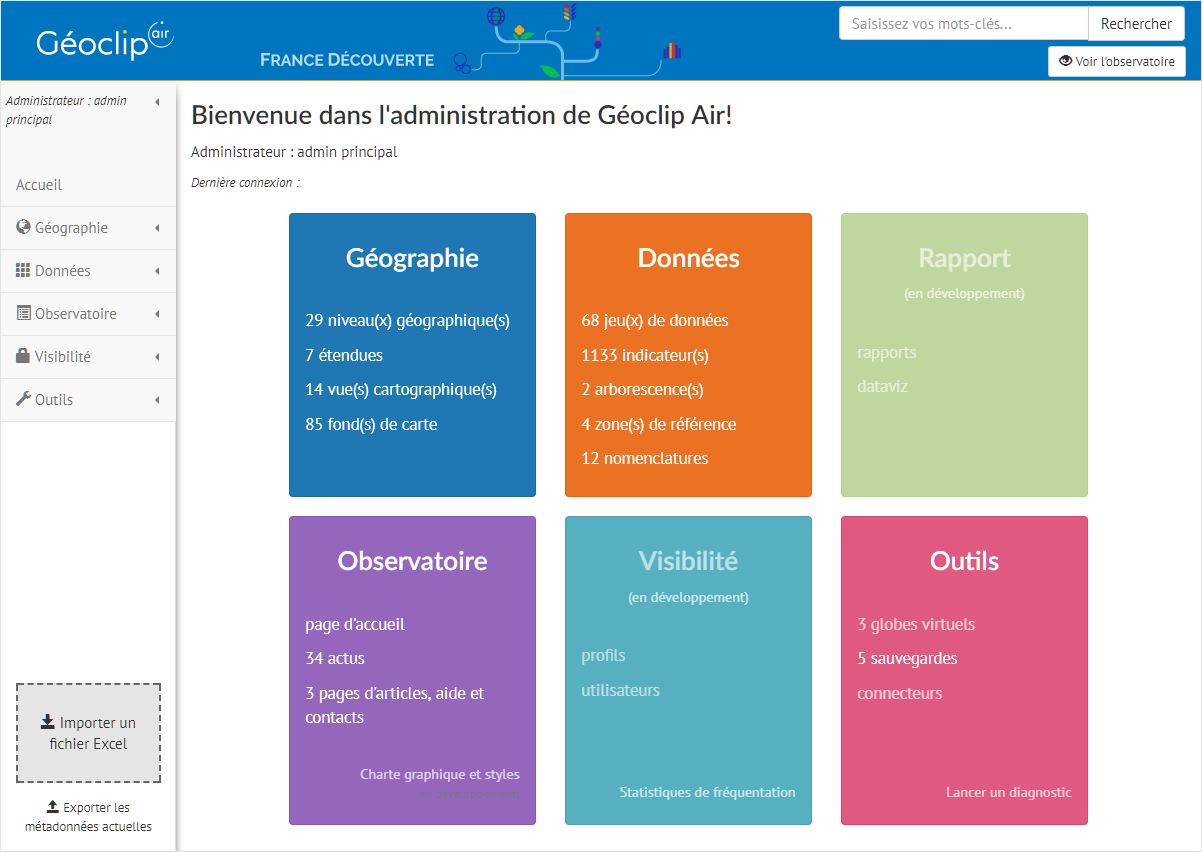This screenshot has width=1202, height=852.
Task: Click the grid icon beside Données in sidebar
Action: click(x=23, y=270)
